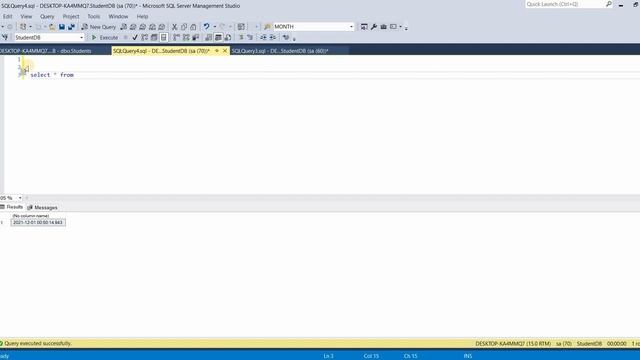Toggle Include Live Query Statistics
This screenshot has height=360, width=640.
[186, 38]
